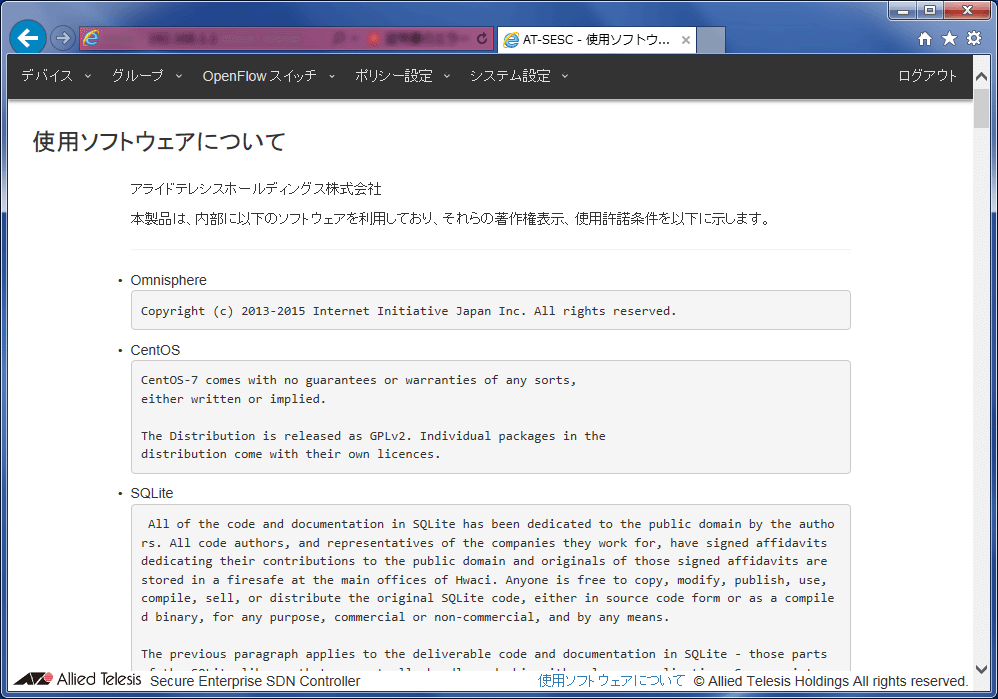Click the SQLite list item
Viewport: 998px width, 699px height.
tap(151, 493)
